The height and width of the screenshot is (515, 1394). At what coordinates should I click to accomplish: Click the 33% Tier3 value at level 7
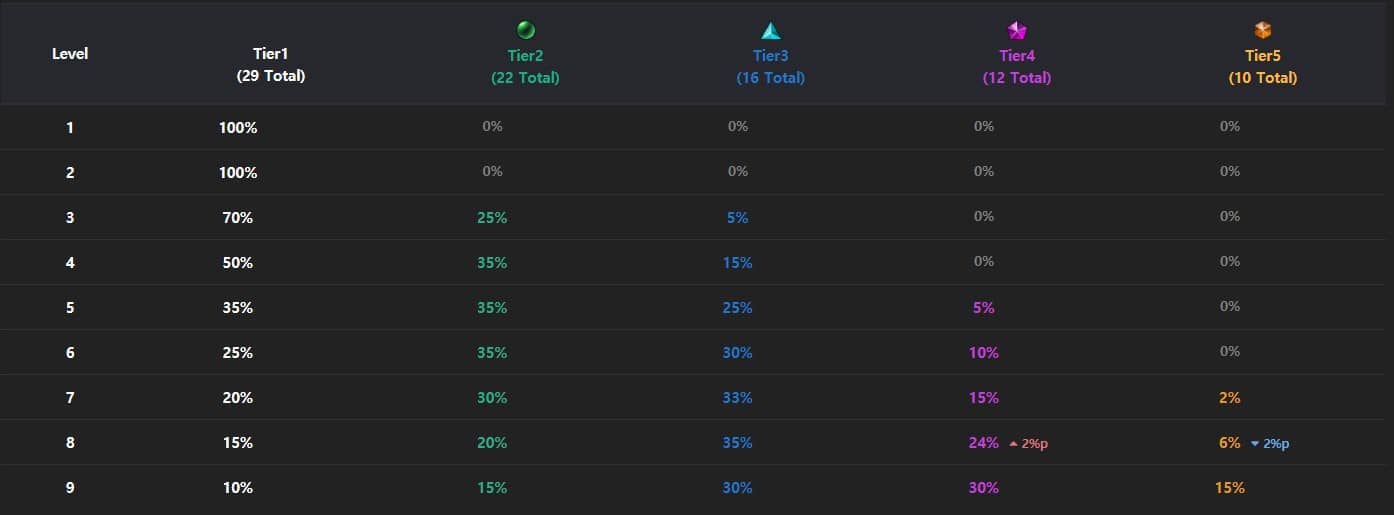click(x=738, y=398)
